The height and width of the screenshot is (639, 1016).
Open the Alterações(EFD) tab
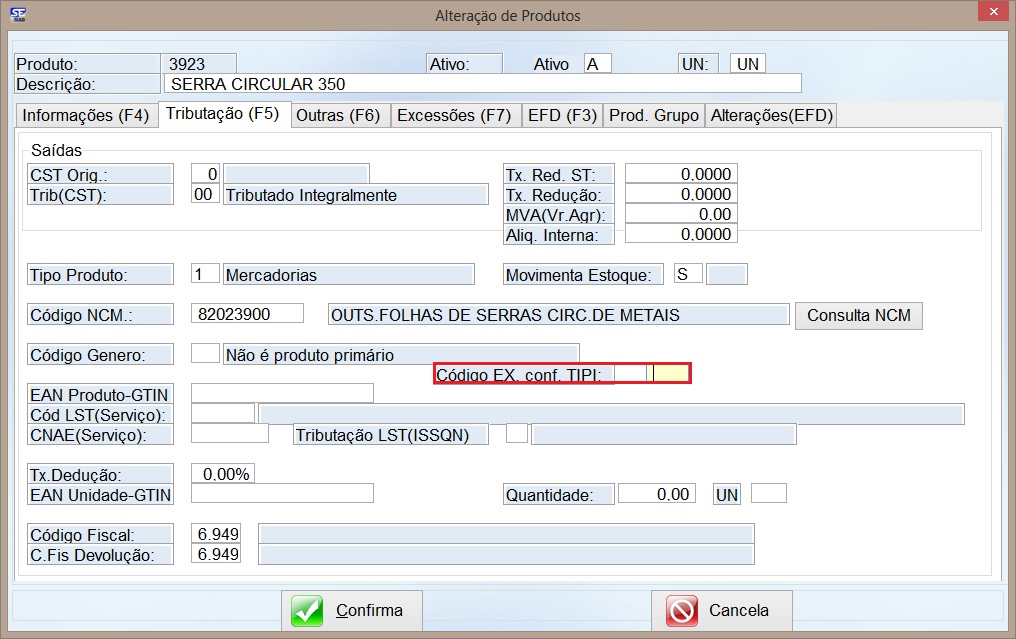click(x=770, y=115)
